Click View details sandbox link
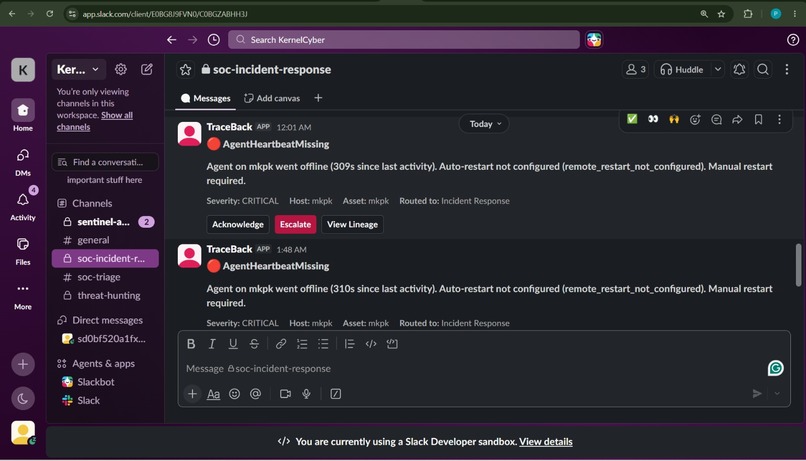This screenshot has width=806, height=461. tap(545, 441)
